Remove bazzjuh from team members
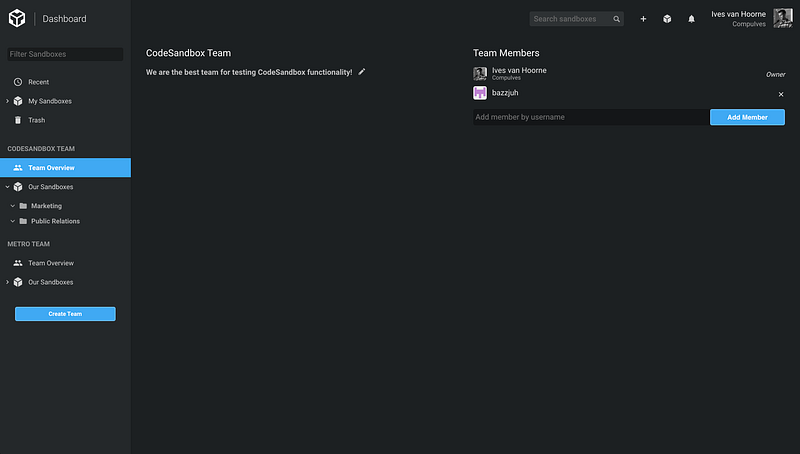Image resolution: width=800 pixels, height=454 pixels. (x=781, y=94)
